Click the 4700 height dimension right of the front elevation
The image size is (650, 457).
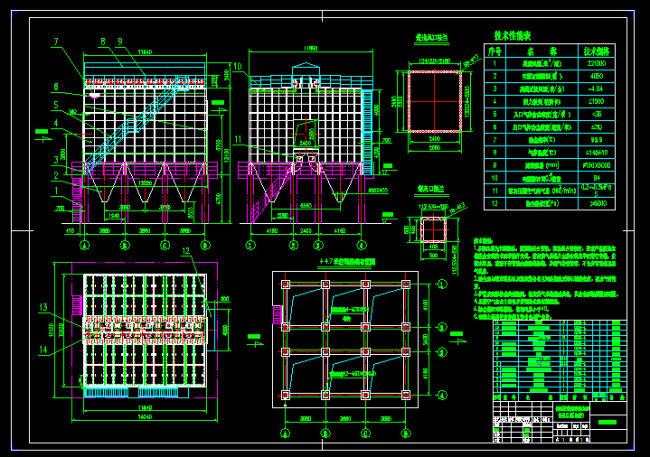pos(219,199)
